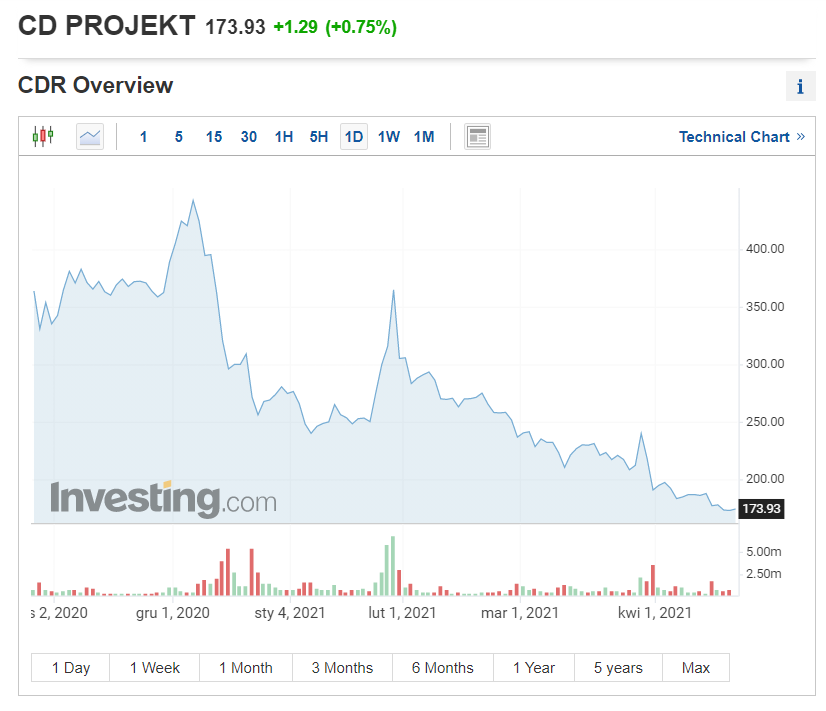Viewport: 826px width, 711px height.
Task: Click the current price 173.93 in header
Action: [x=235, y=27]
